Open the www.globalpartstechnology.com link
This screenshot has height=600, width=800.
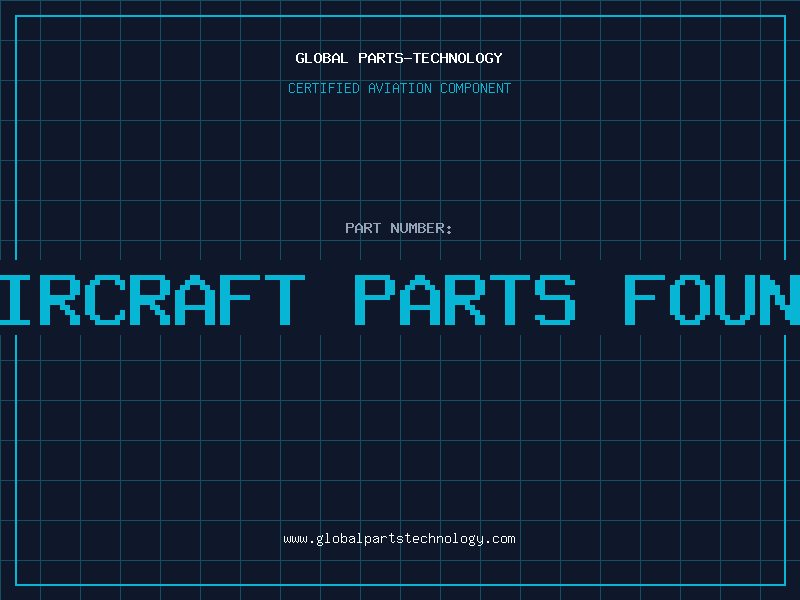[399, 539]
